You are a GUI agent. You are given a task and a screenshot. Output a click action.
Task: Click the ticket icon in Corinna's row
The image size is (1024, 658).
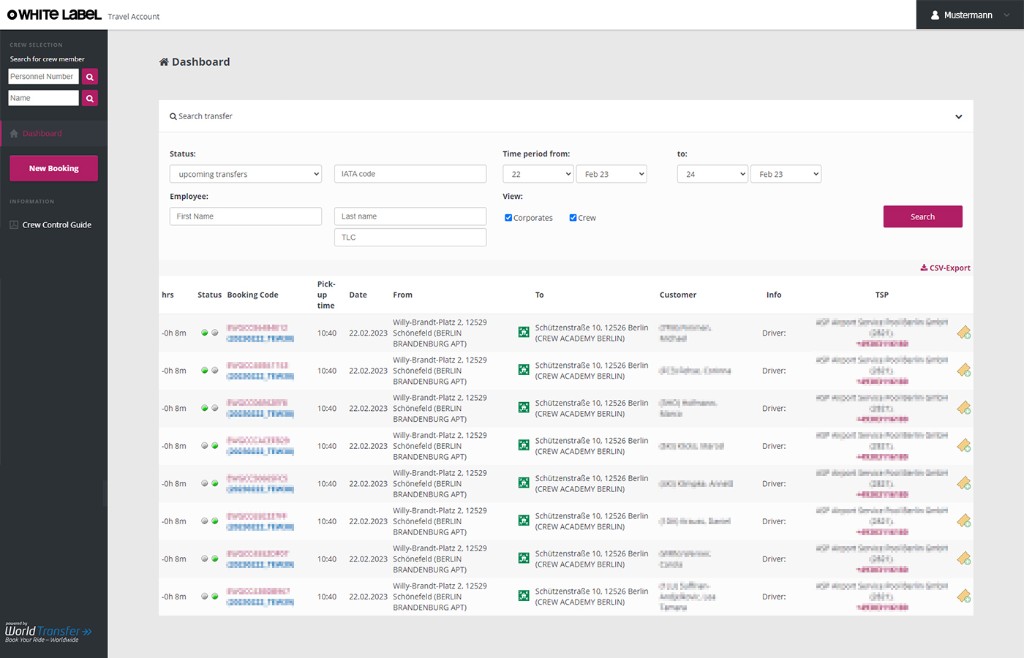(x=964, y=371)
